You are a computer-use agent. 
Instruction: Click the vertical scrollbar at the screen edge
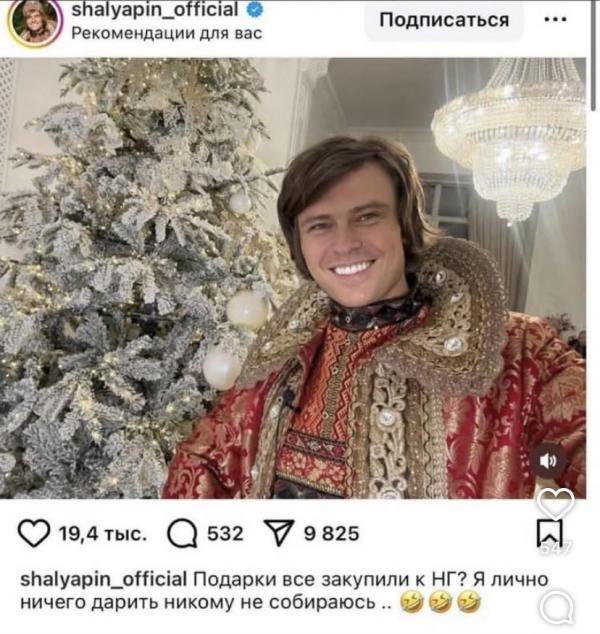(594, 55)
